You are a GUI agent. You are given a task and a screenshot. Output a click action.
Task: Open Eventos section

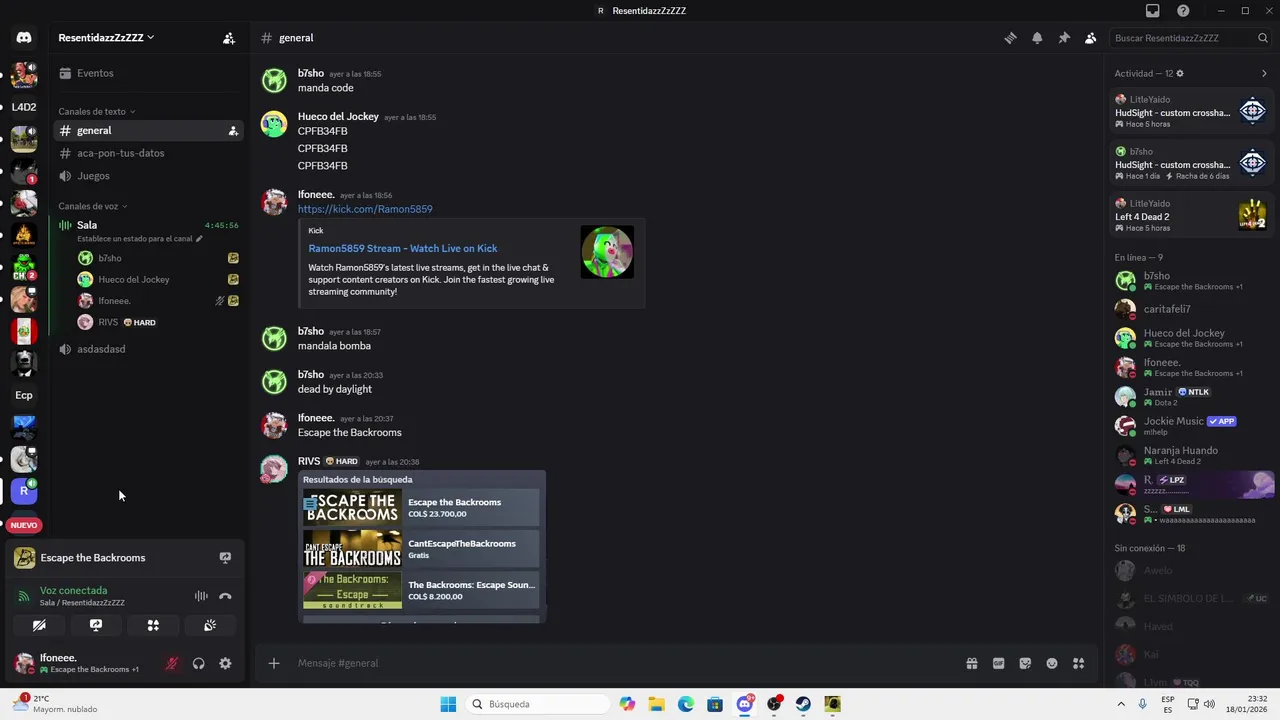click(148, 73)
